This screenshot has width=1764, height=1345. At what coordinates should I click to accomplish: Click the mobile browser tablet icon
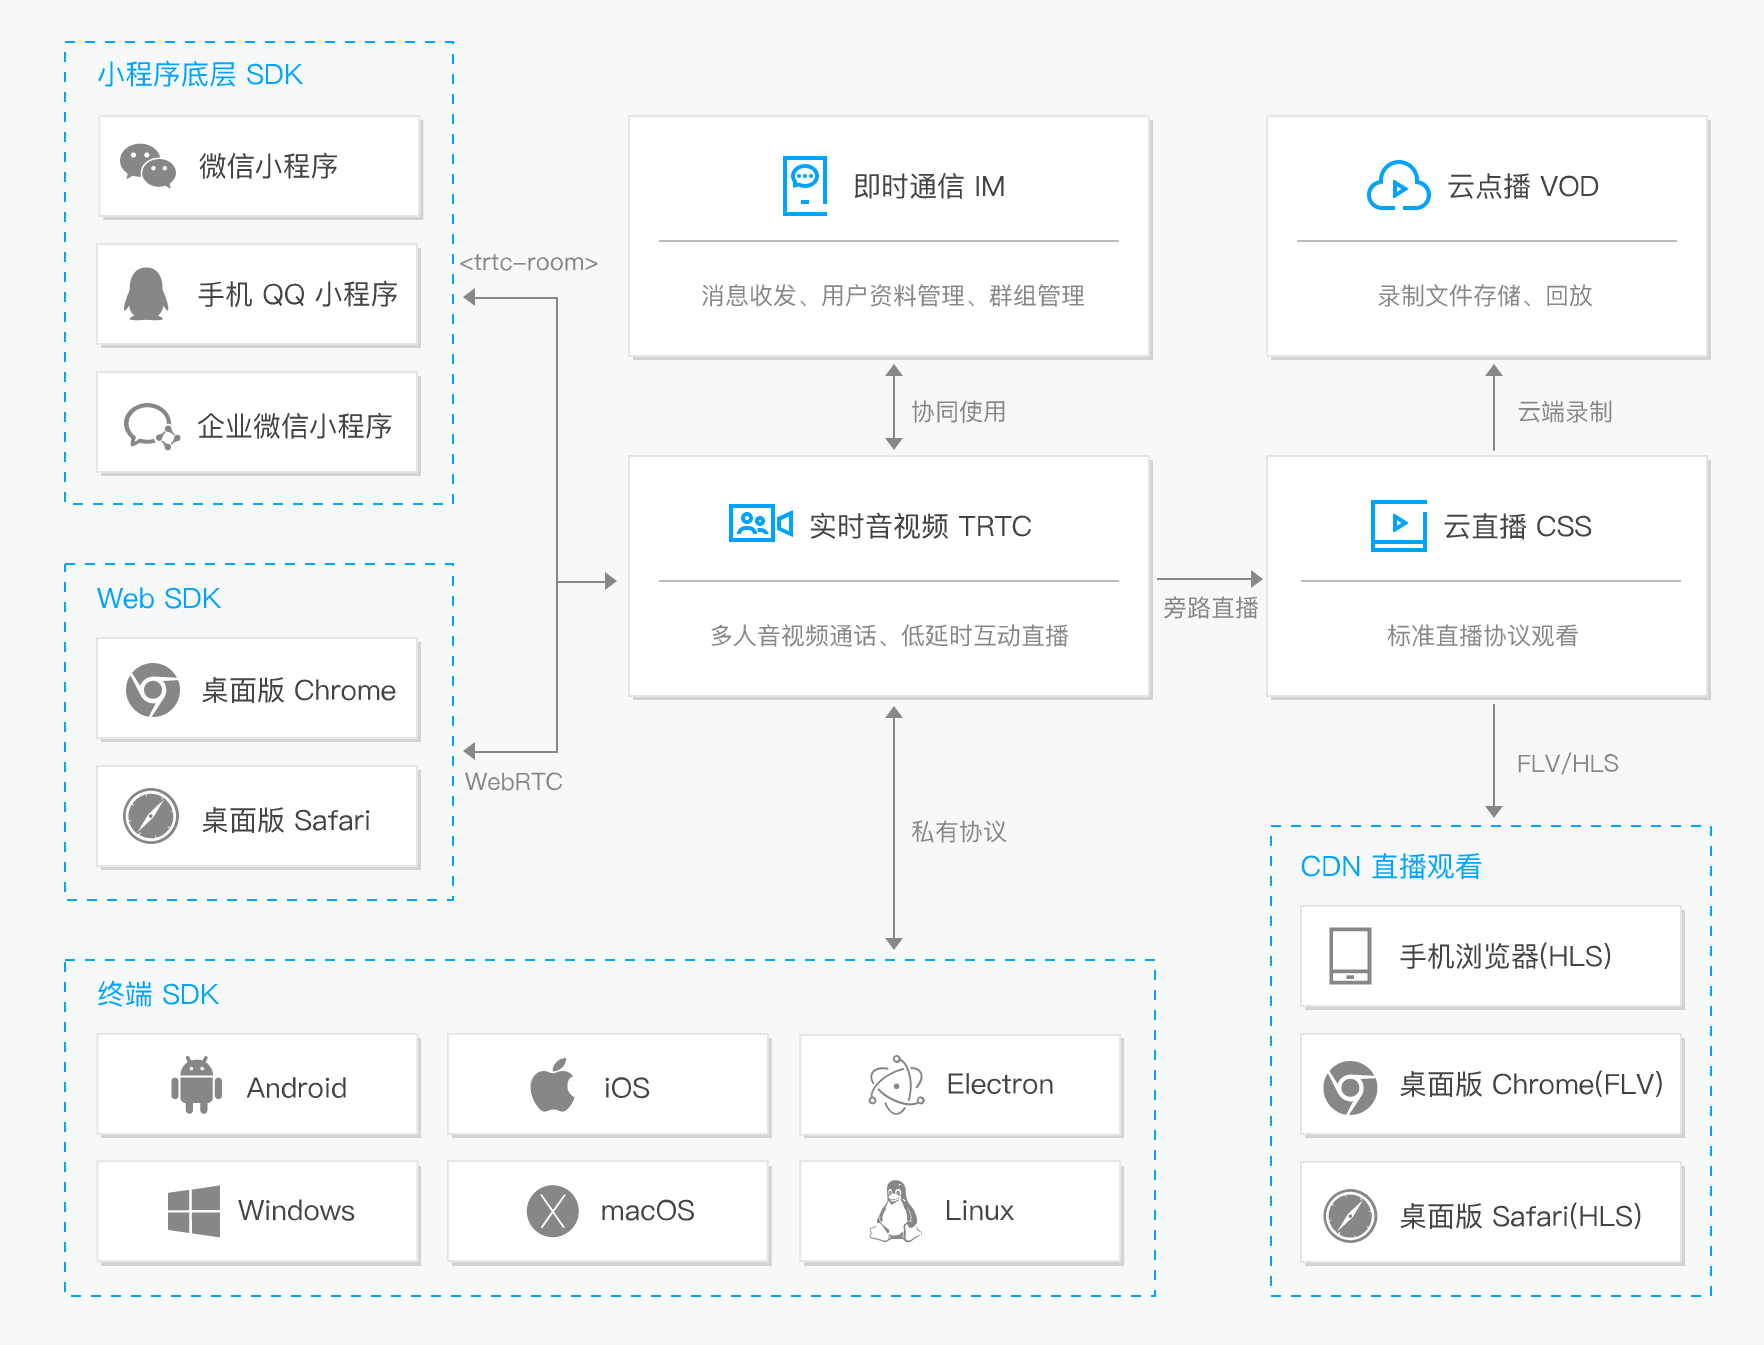[x=1350, y=956]
